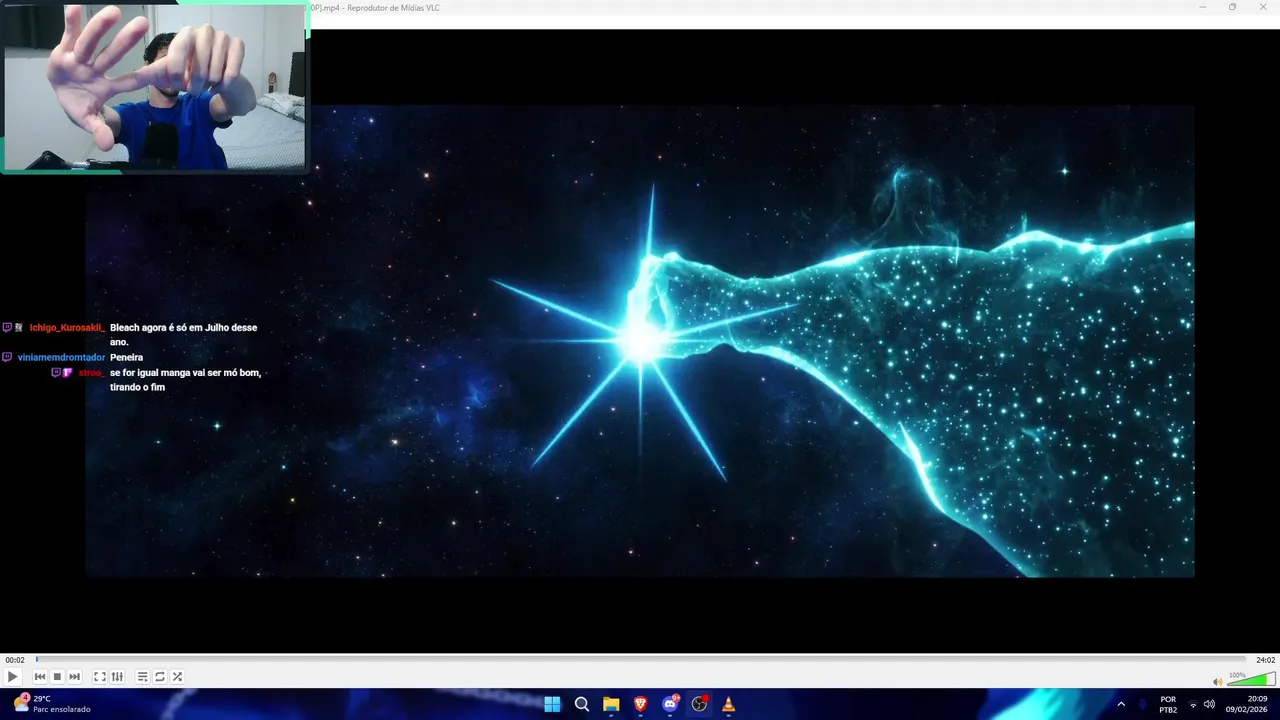Open File Explorer from the taskbar
This screenshot has height=720, width=1280.
611,704
